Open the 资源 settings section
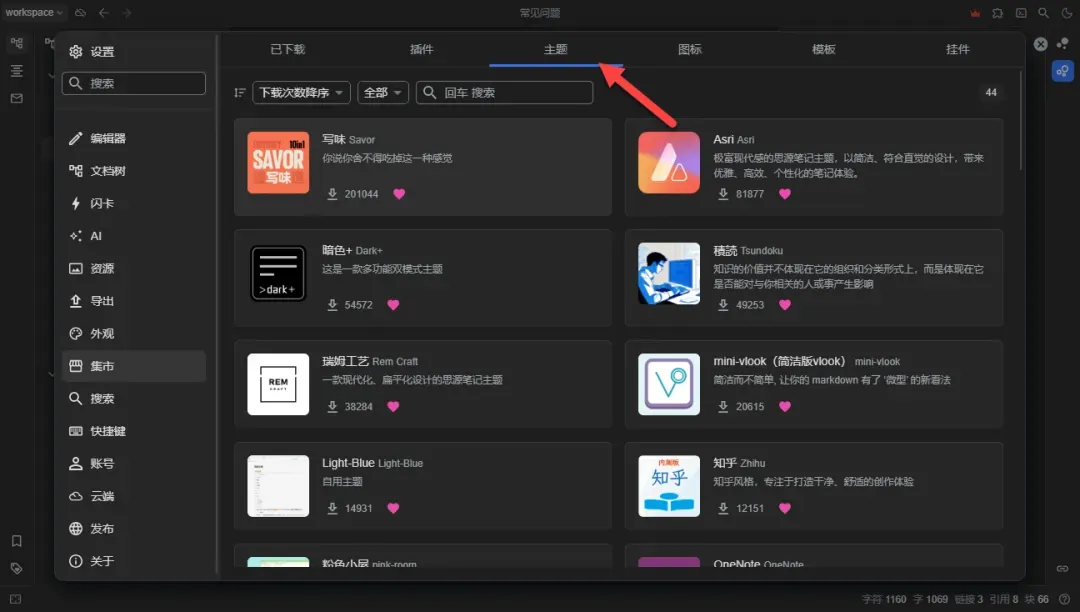 (134, 268)
